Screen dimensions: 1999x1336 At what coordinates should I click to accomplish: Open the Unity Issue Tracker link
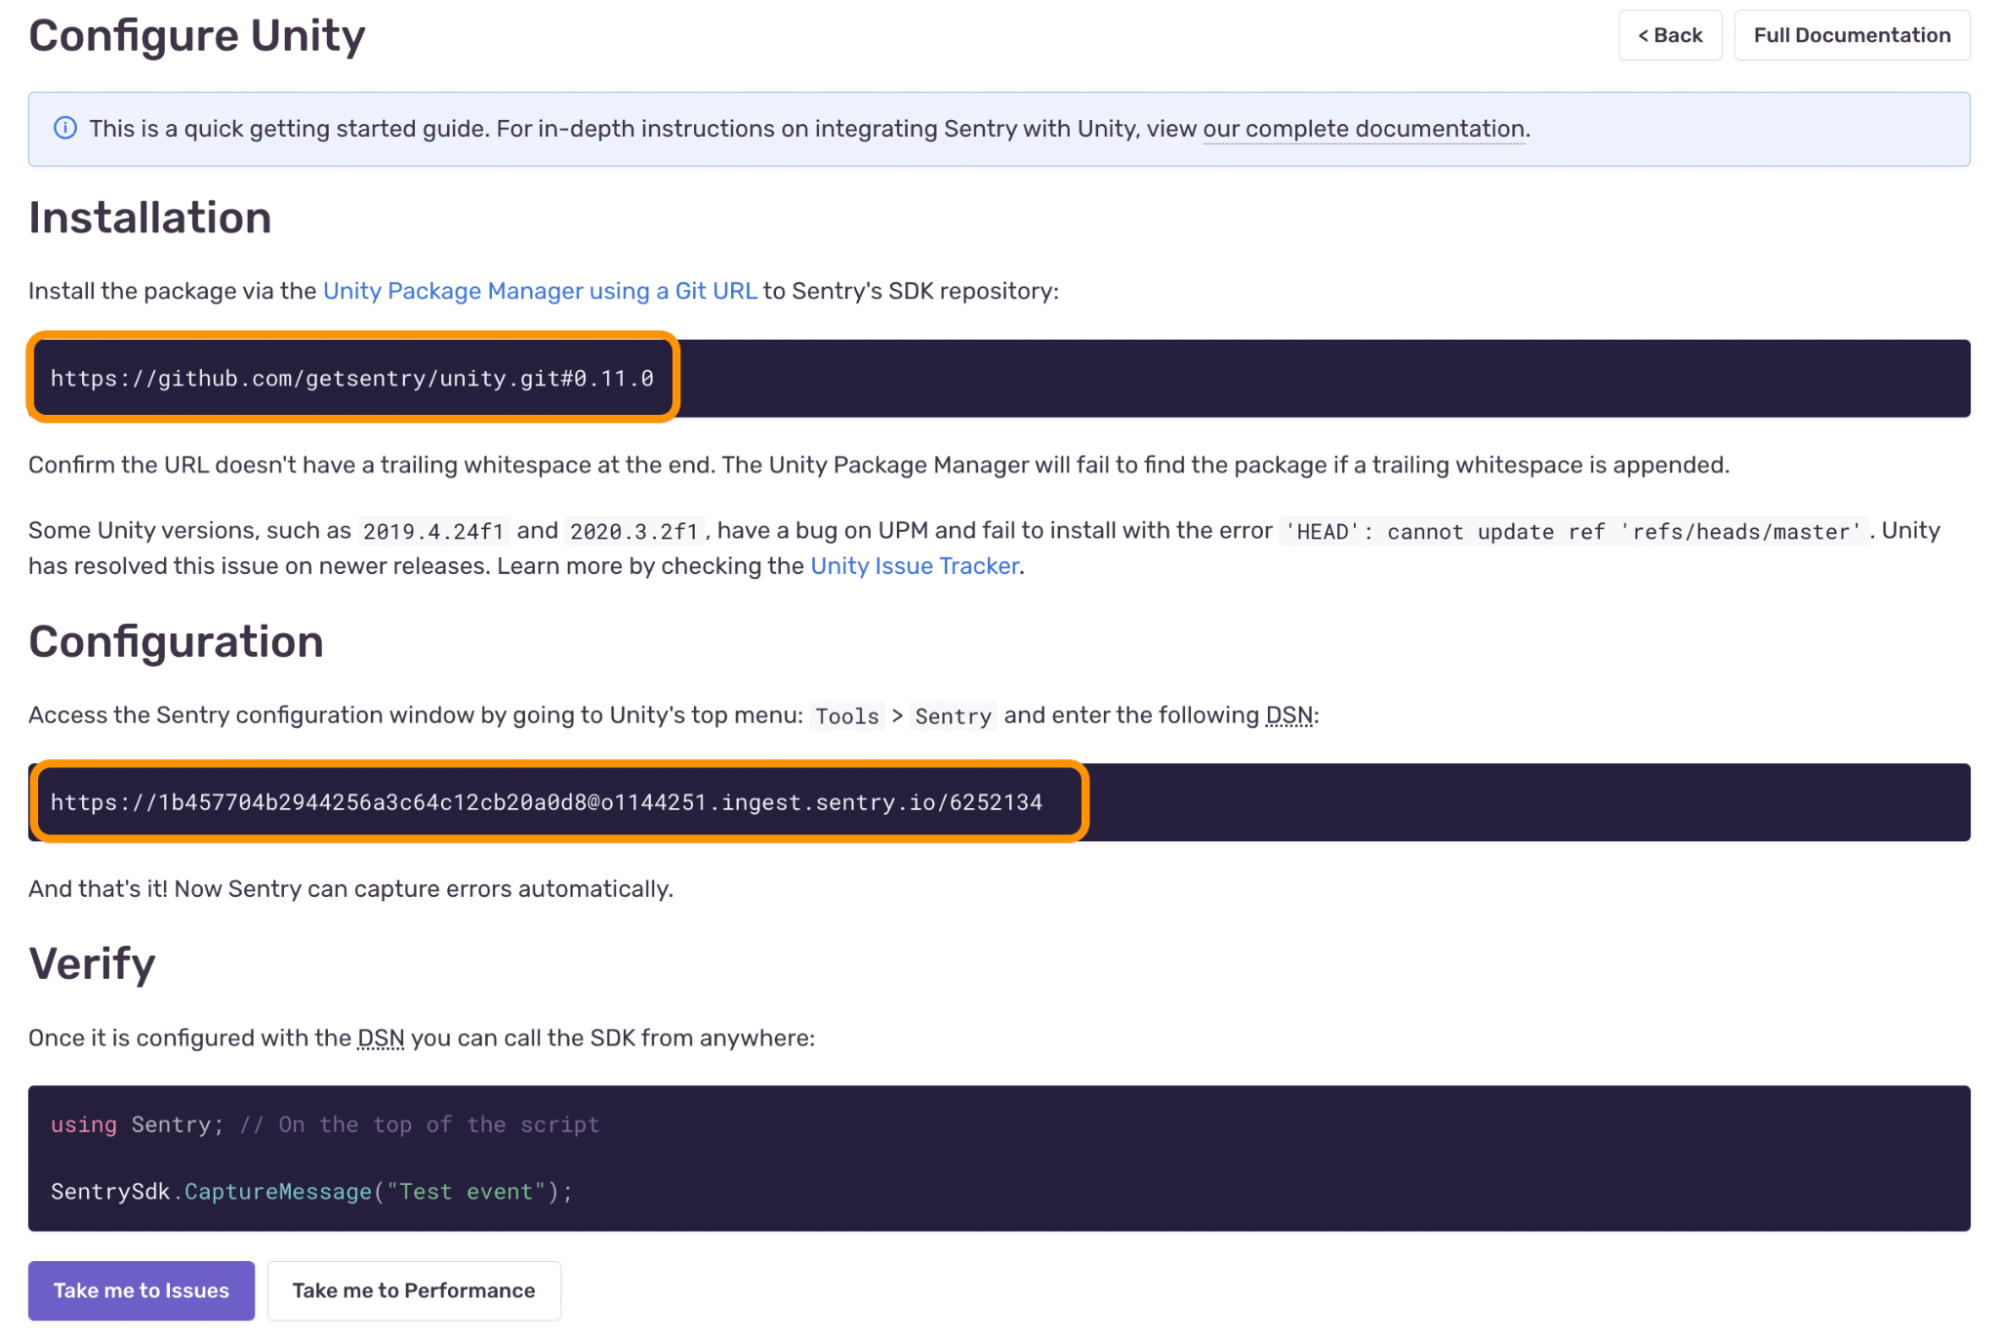(x=914, y=566)
